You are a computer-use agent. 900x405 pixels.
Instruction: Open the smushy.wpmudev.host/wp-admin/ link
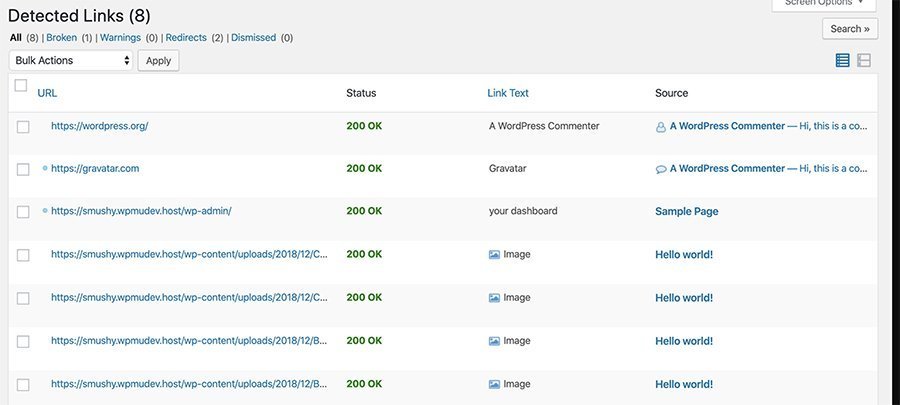pyautogui.click(x=141, y=211)
